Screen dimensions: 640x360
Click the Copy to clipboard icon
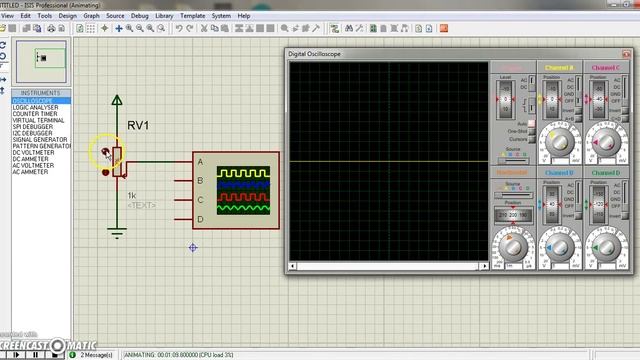(x=214, y=28)
